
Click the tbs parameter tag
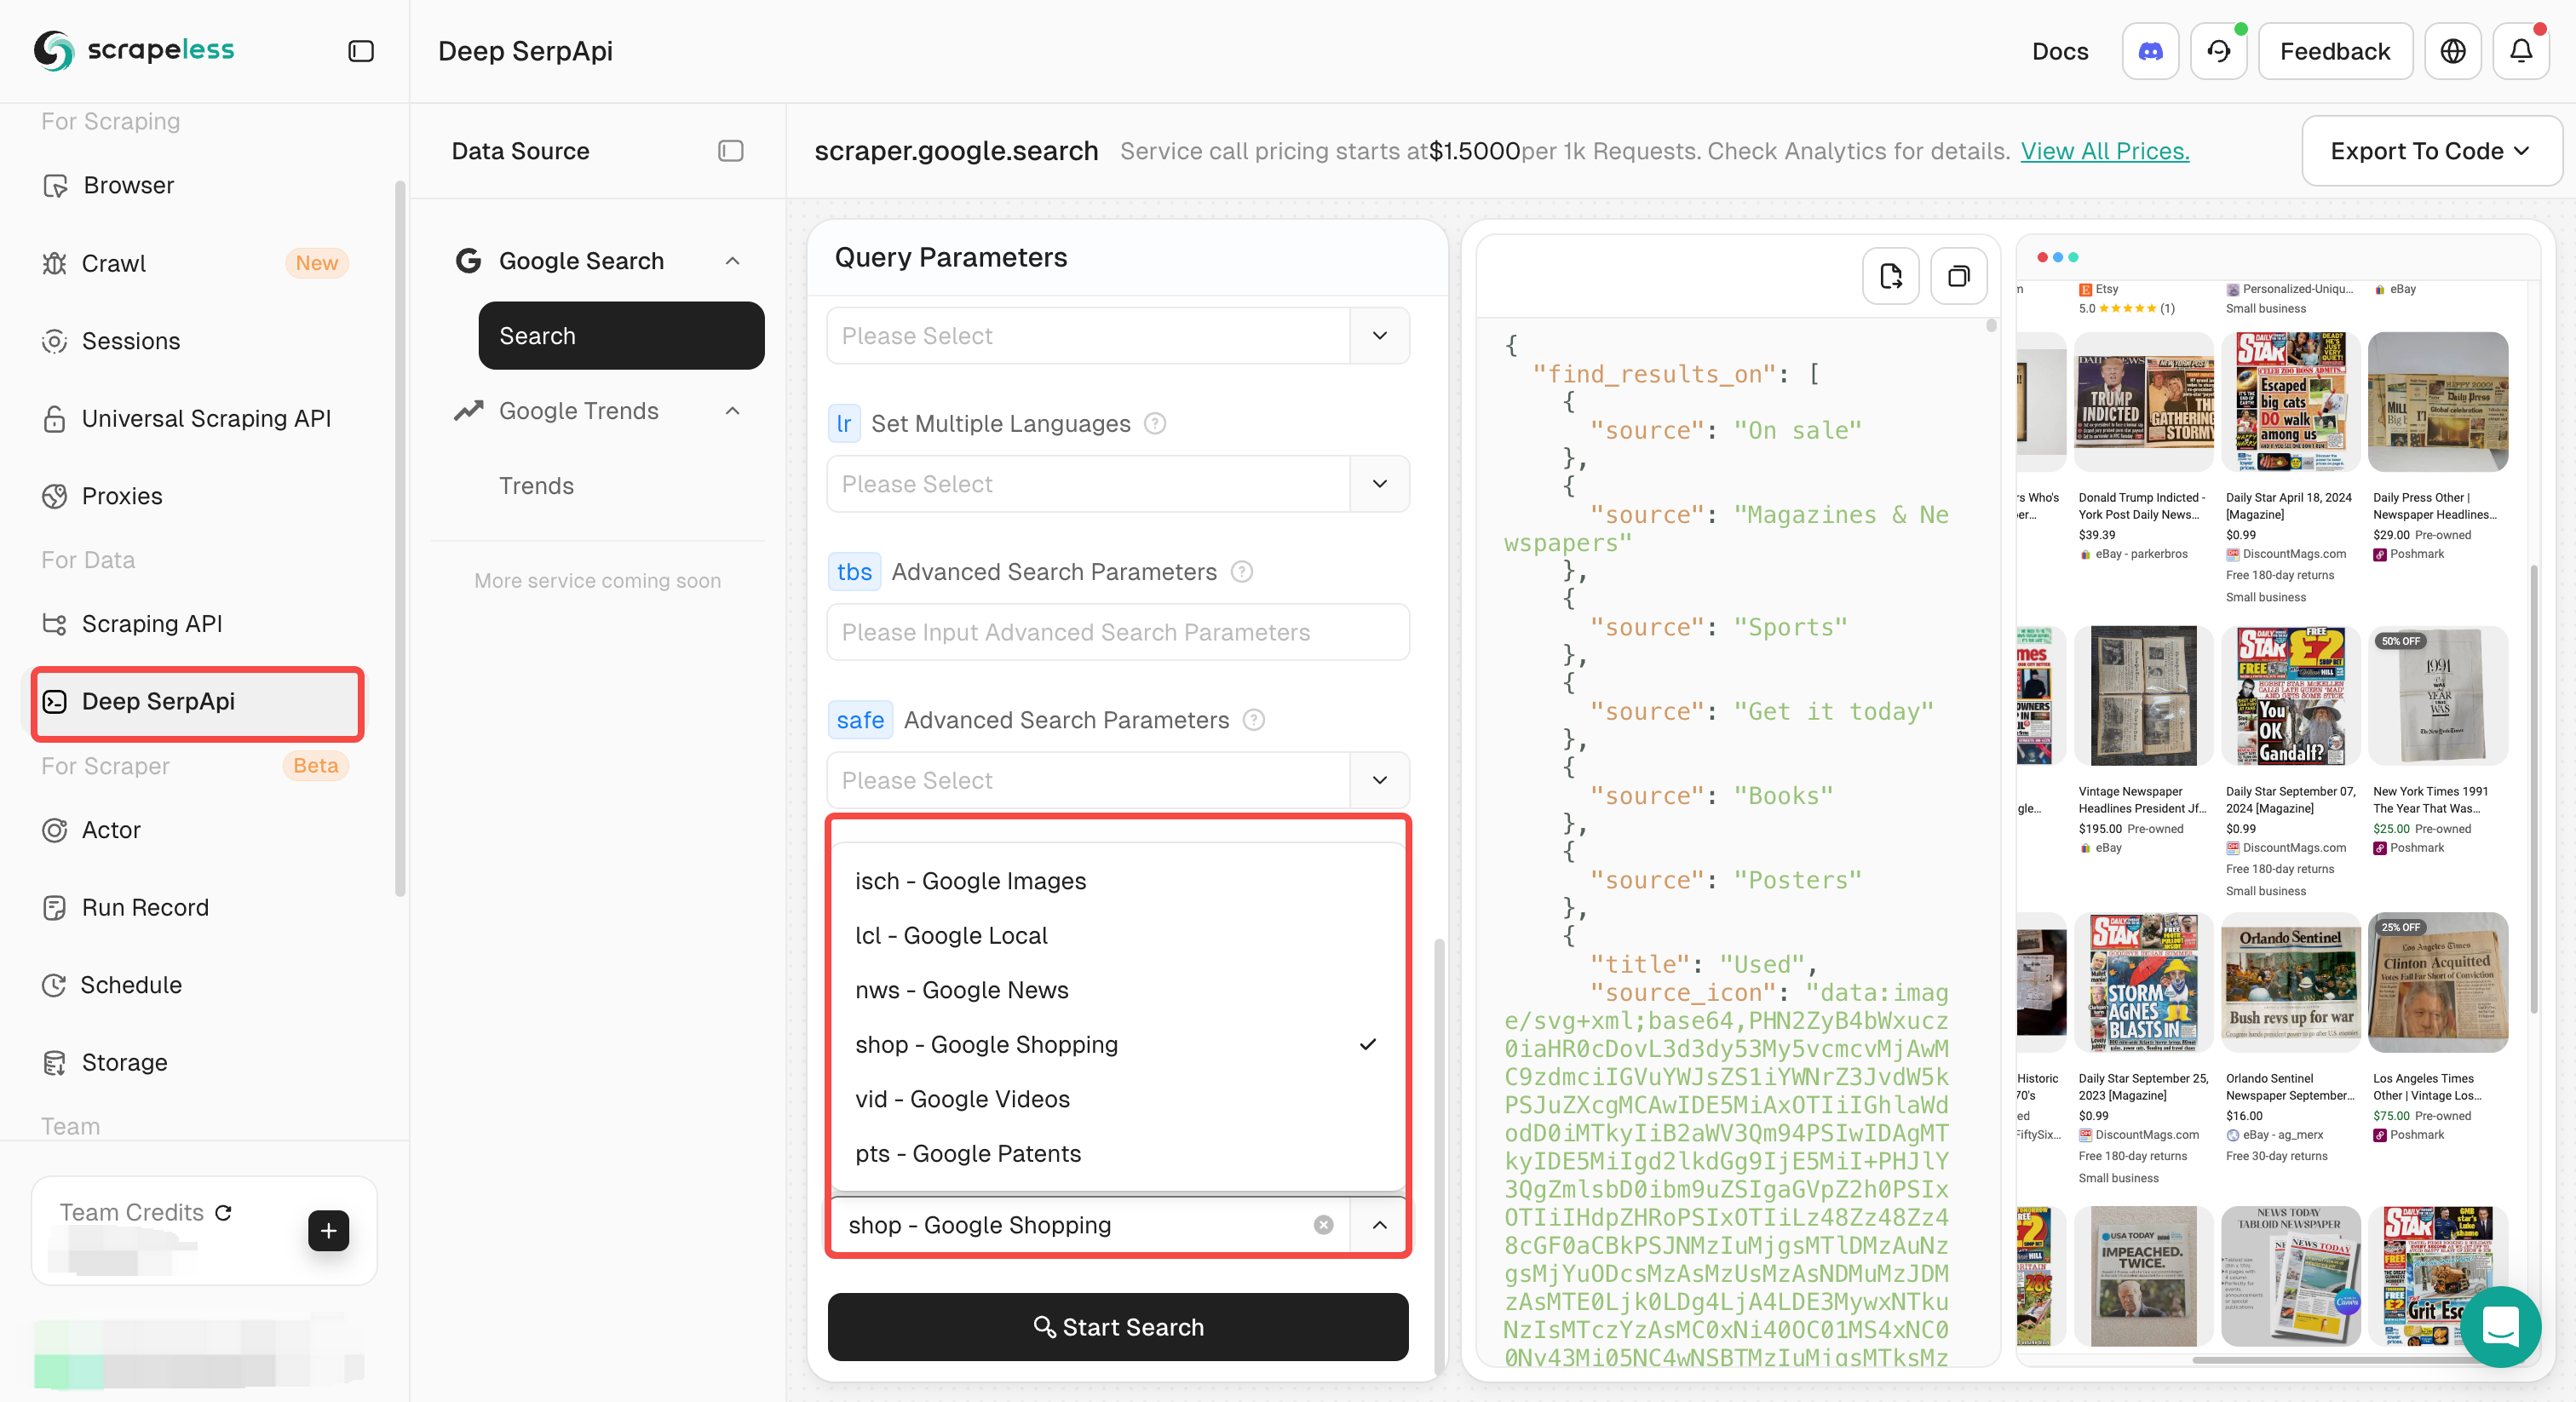point(854,572)
